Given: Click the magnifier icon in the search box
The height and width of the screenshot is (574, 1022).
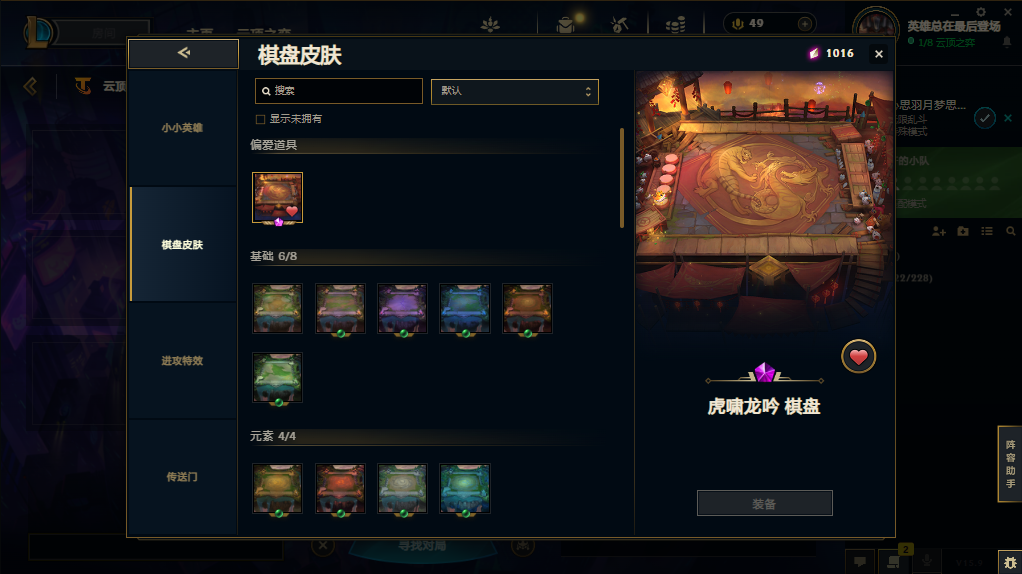Looking at the screenshot, I should pos(266,91).
